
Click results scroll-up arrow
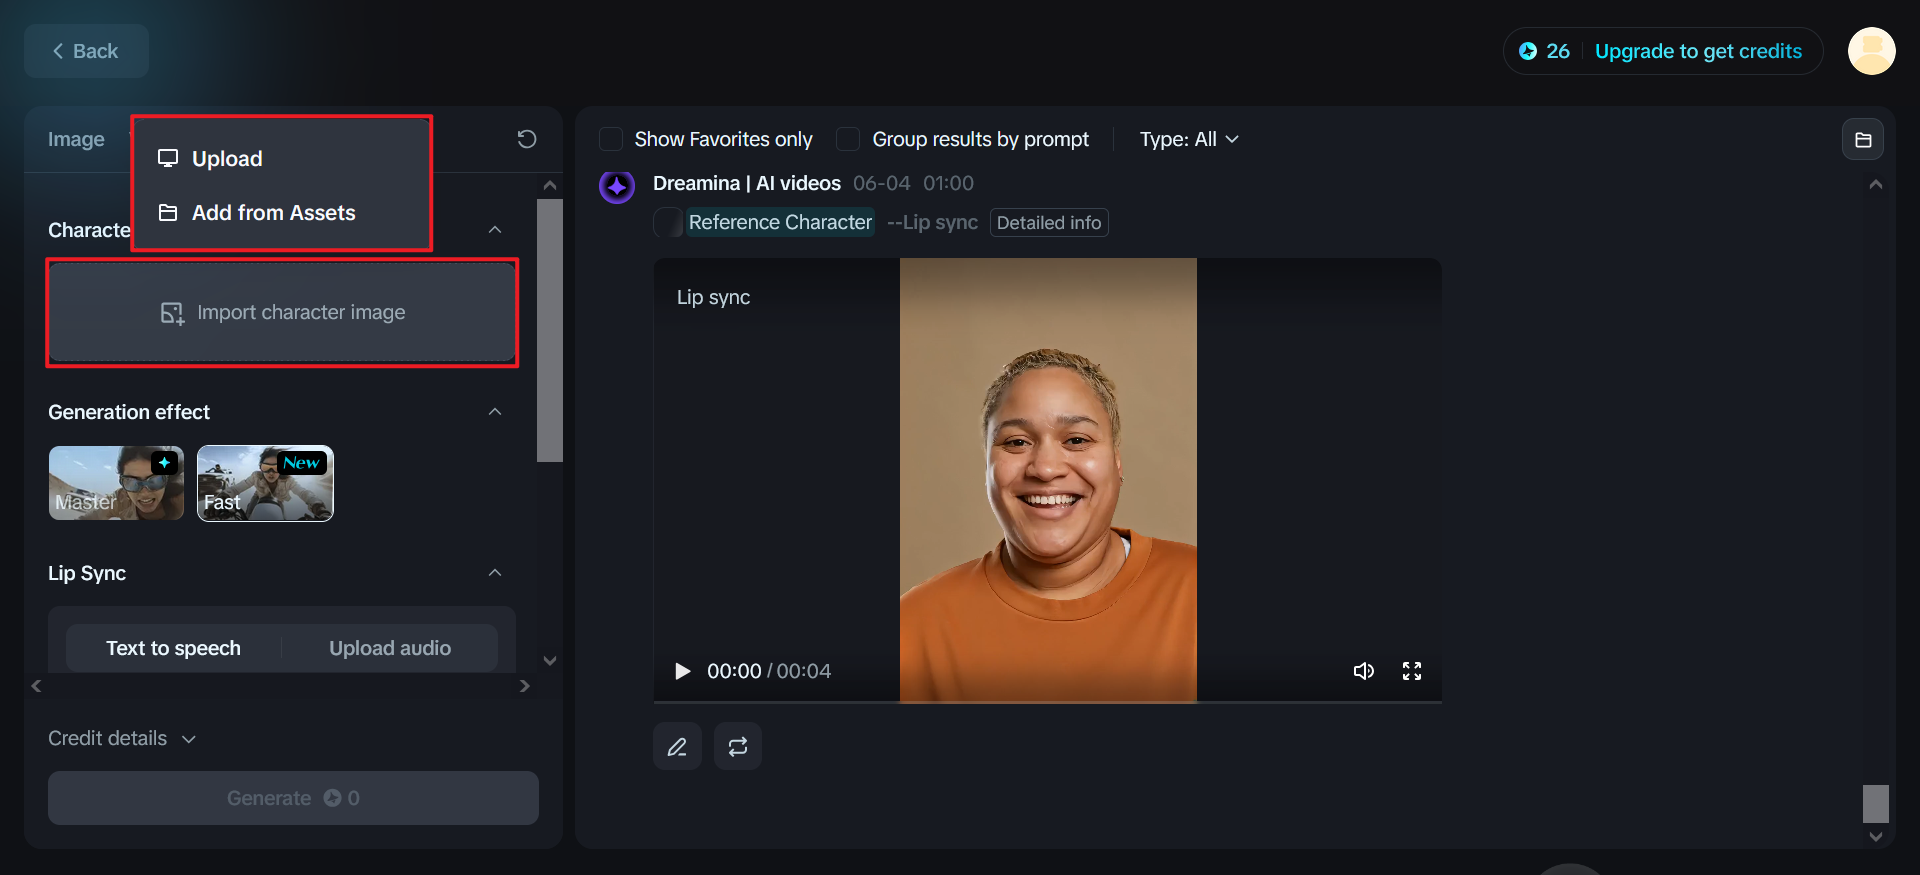(1876, 185)
